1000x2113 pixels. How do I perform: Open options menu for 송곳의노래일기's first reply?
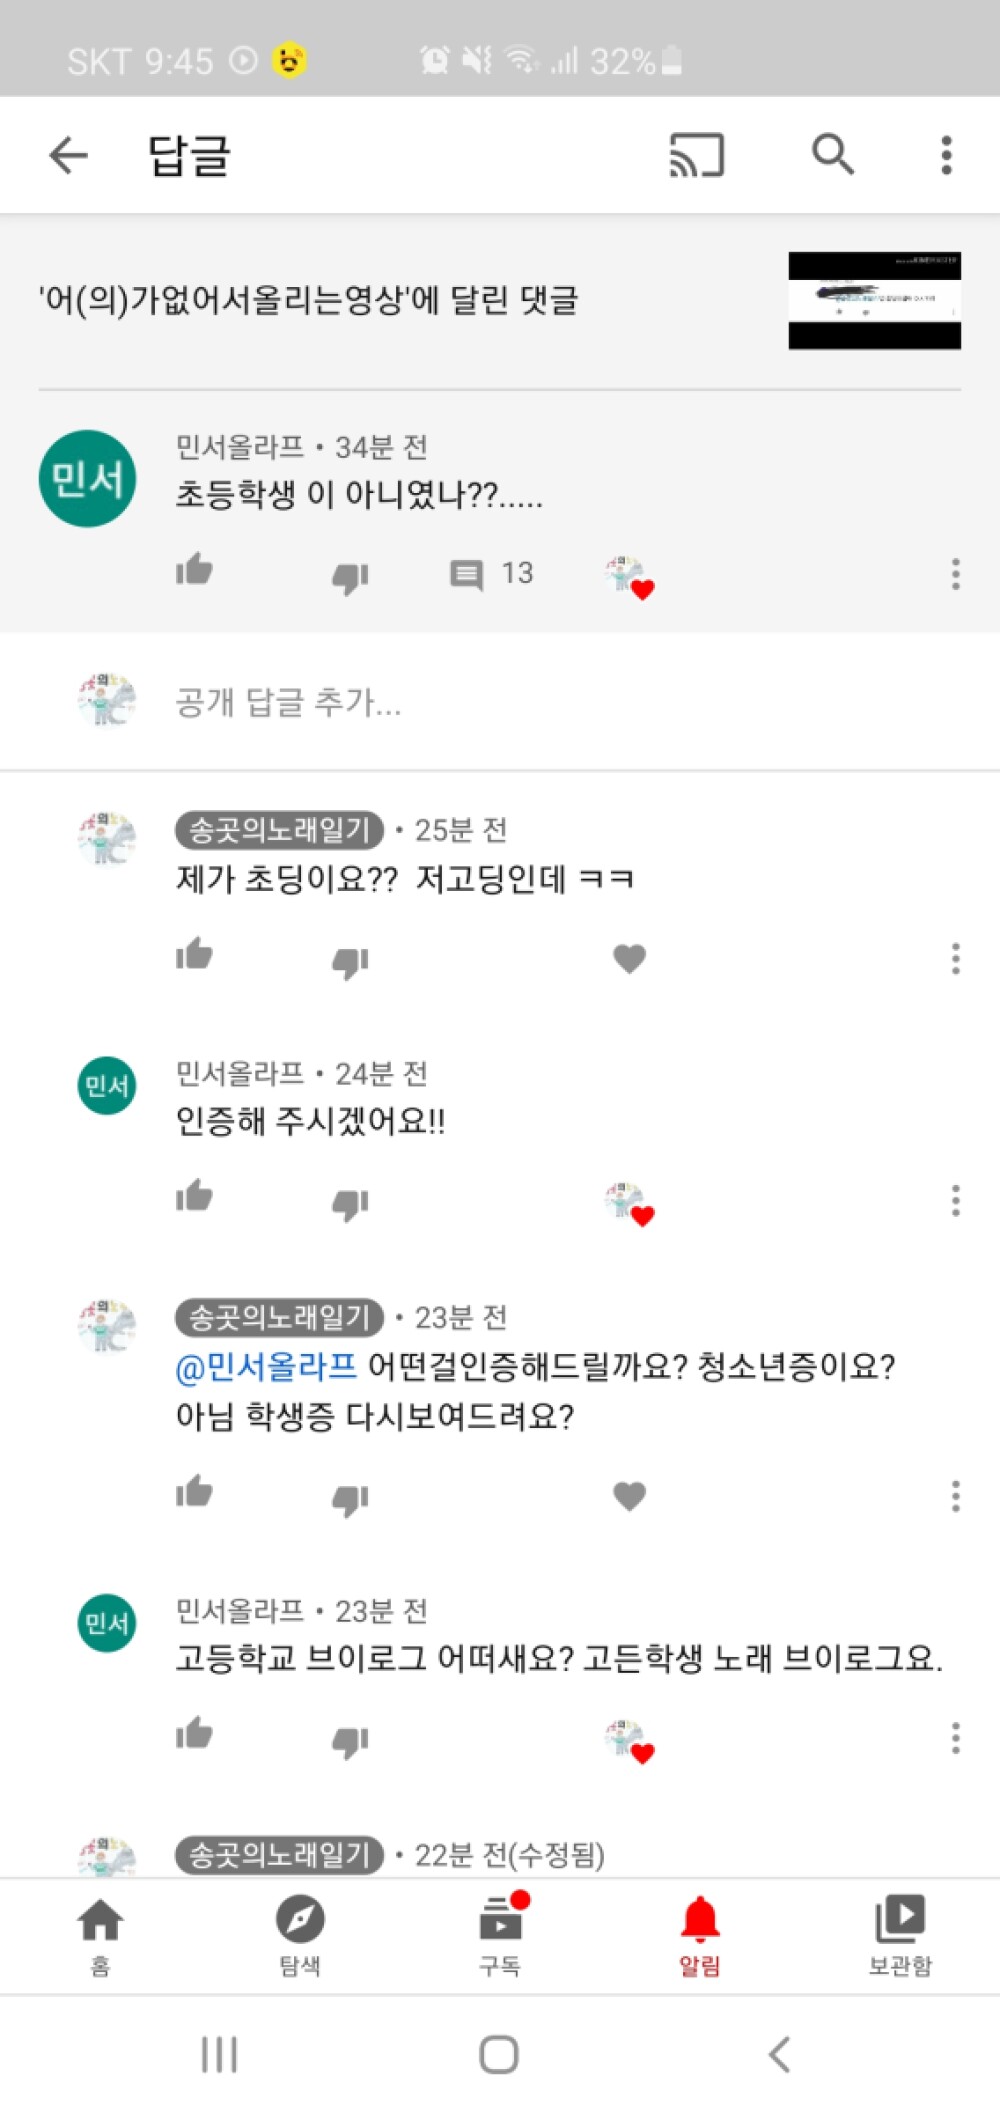(x=955, y=958)
